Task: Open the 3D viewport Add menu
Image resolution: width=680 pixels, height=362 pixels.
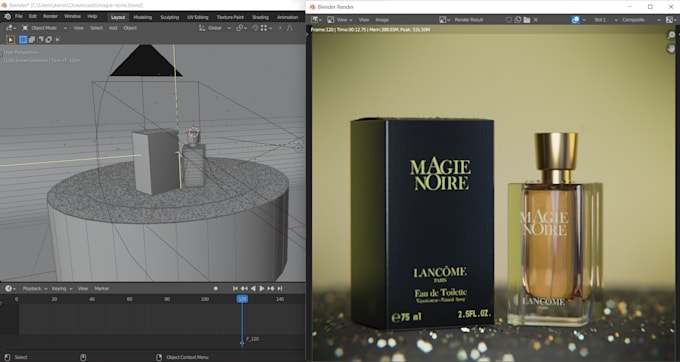Action: 113,28
